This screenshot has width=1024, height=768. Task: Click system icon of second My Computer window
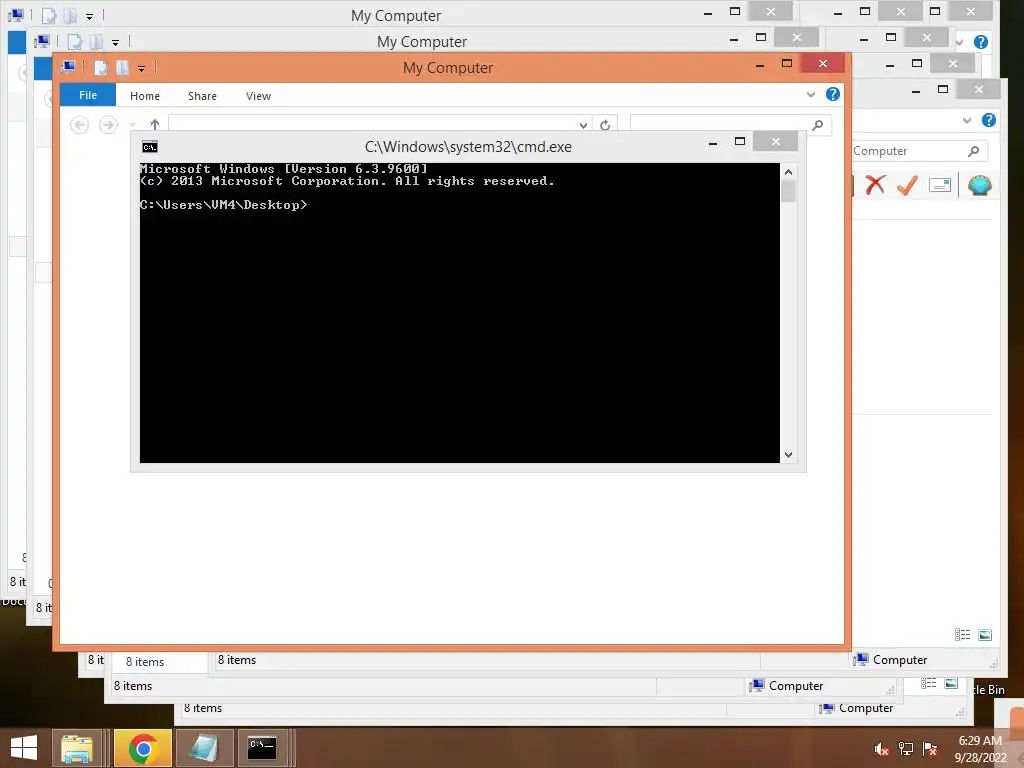pyautogui.click(x=42, y=42)
